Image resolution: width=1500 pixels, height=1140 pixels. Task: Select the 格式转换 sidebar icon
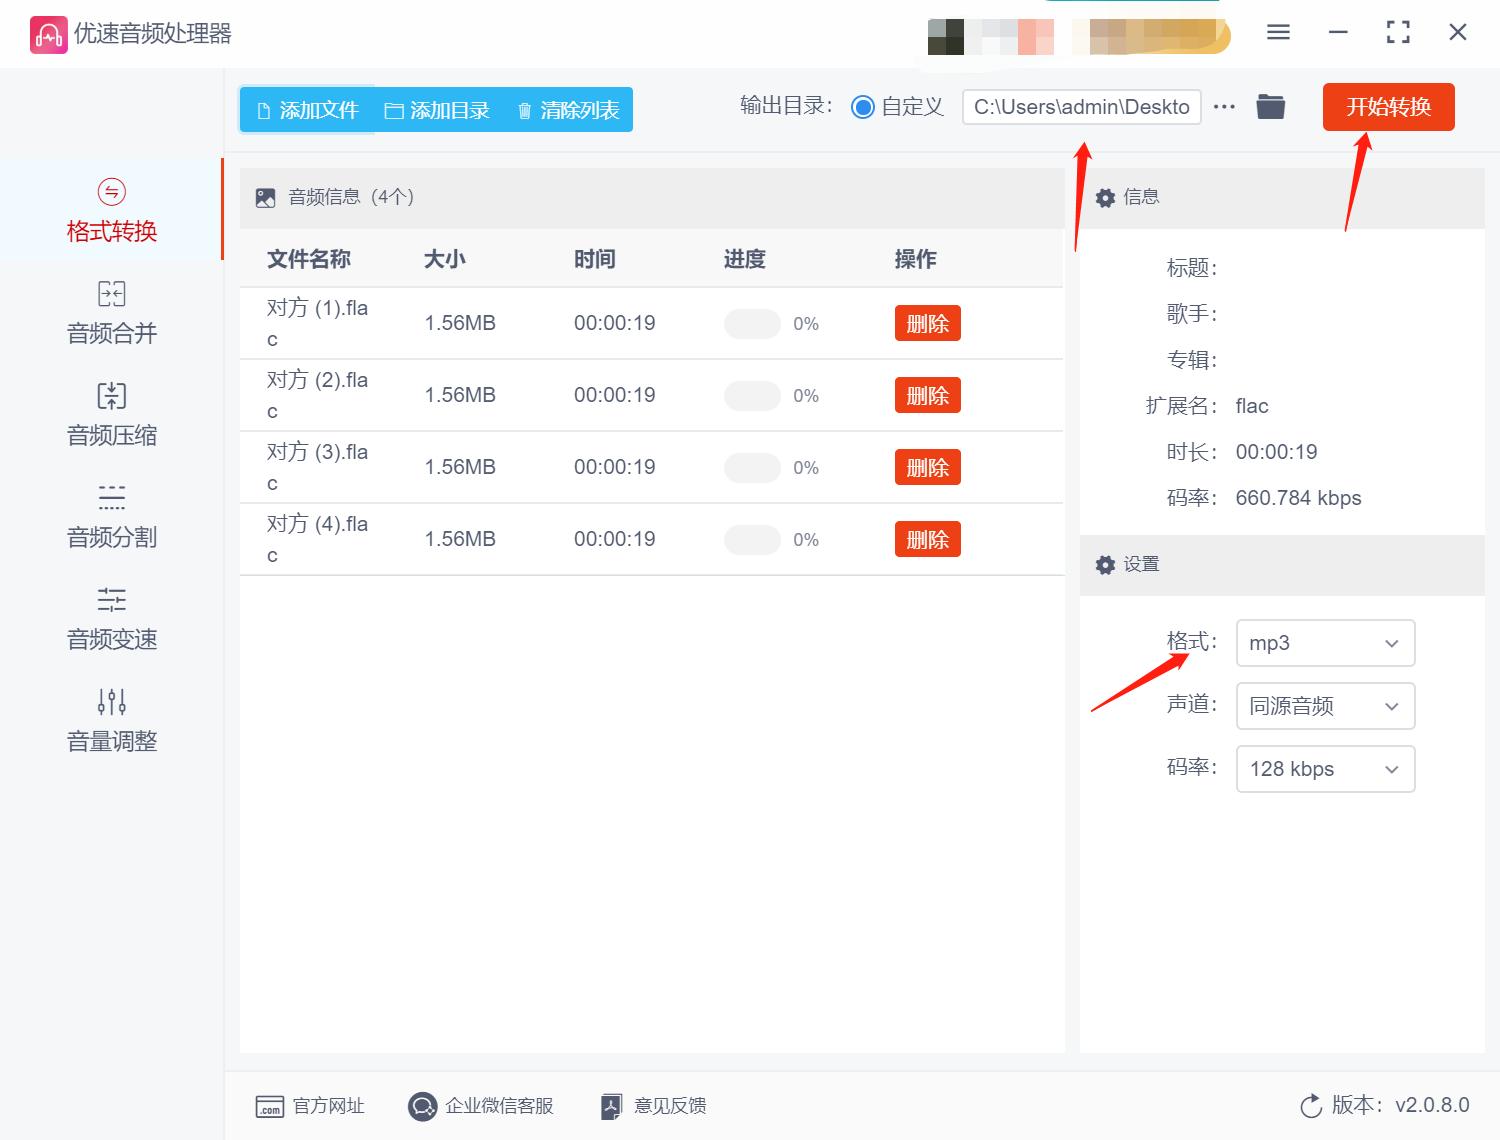click(x=110, y=210)
